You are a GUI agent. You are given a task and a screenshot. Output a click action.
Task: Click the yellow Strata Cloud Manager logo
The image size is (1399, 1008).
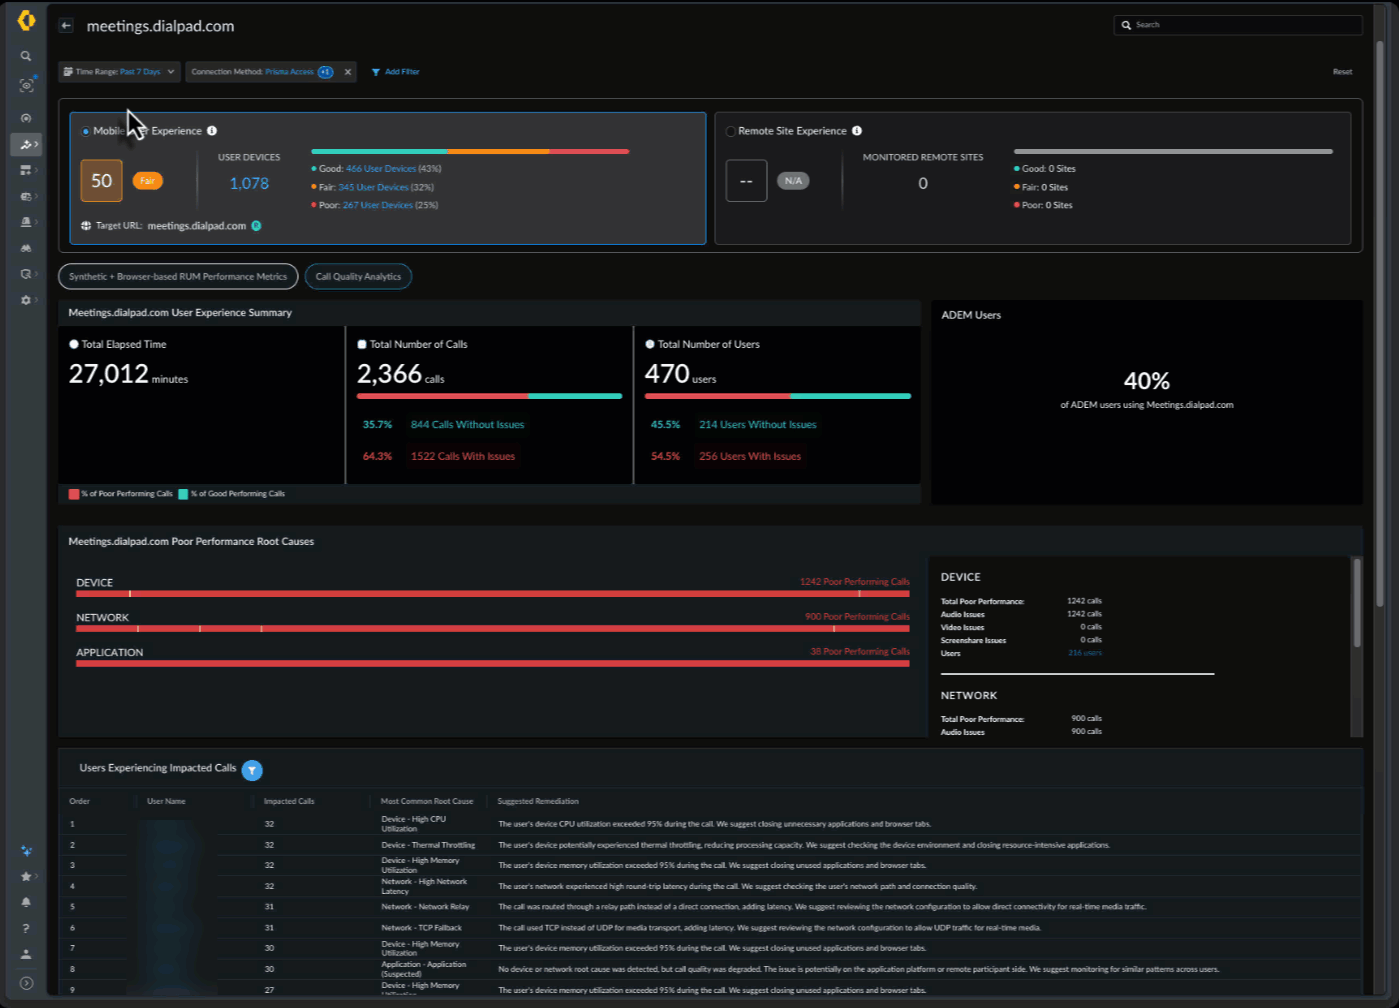(26, 20)
